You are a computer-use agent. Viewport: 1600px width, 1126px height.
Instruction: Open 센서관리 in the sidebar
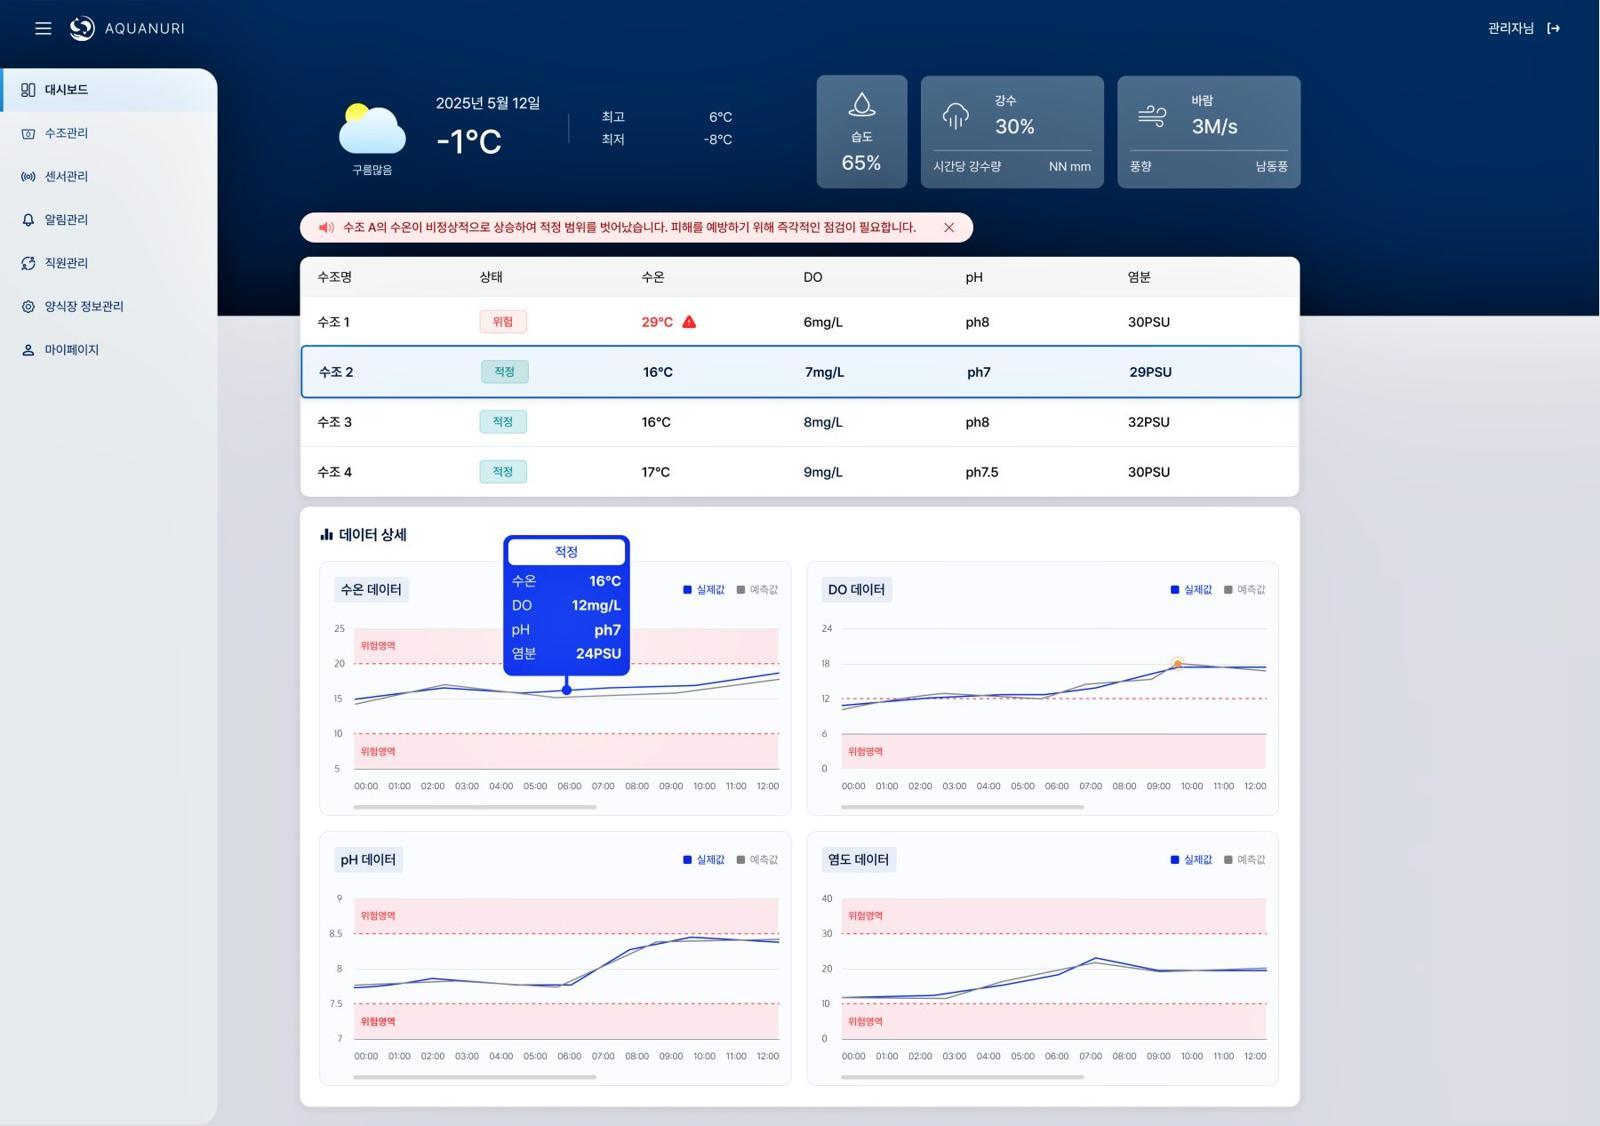click(66, 176)
